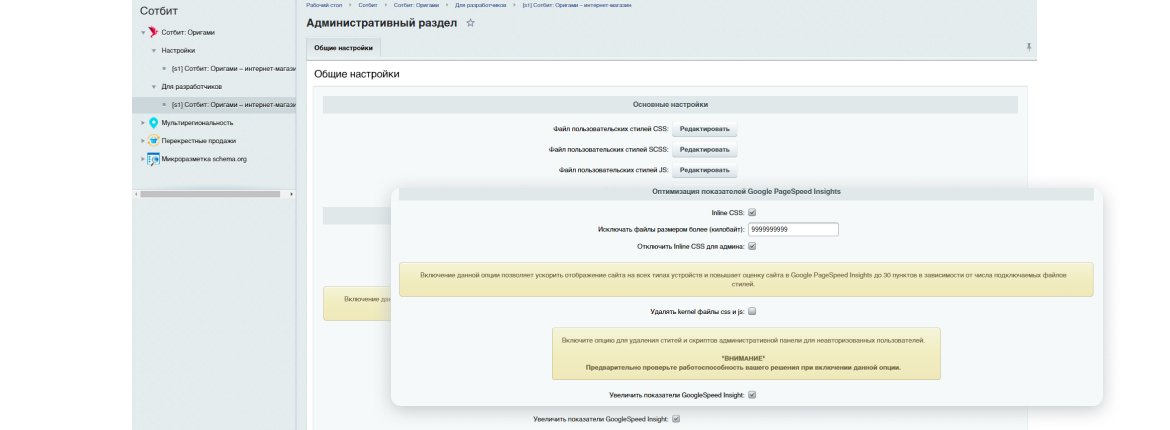Viewport: 1170px width, 430px height.
Task: Toggle the Inline CSS checkbox
Action: [x=752, y=213]
